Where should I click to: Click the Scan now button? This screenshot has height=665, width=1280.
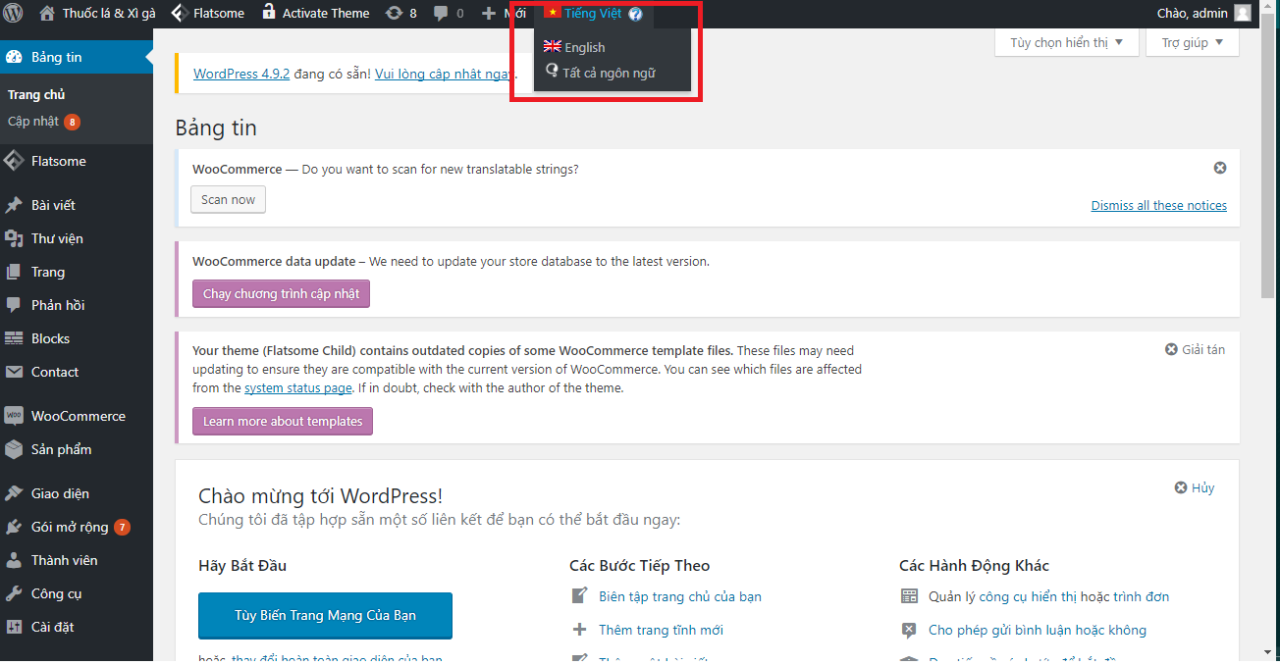[x=228, y=200]
